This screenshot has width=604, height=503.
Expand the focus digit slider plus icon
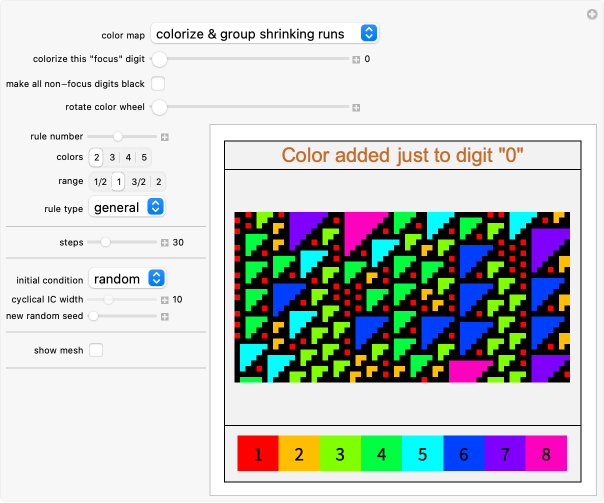pos(356,59)
